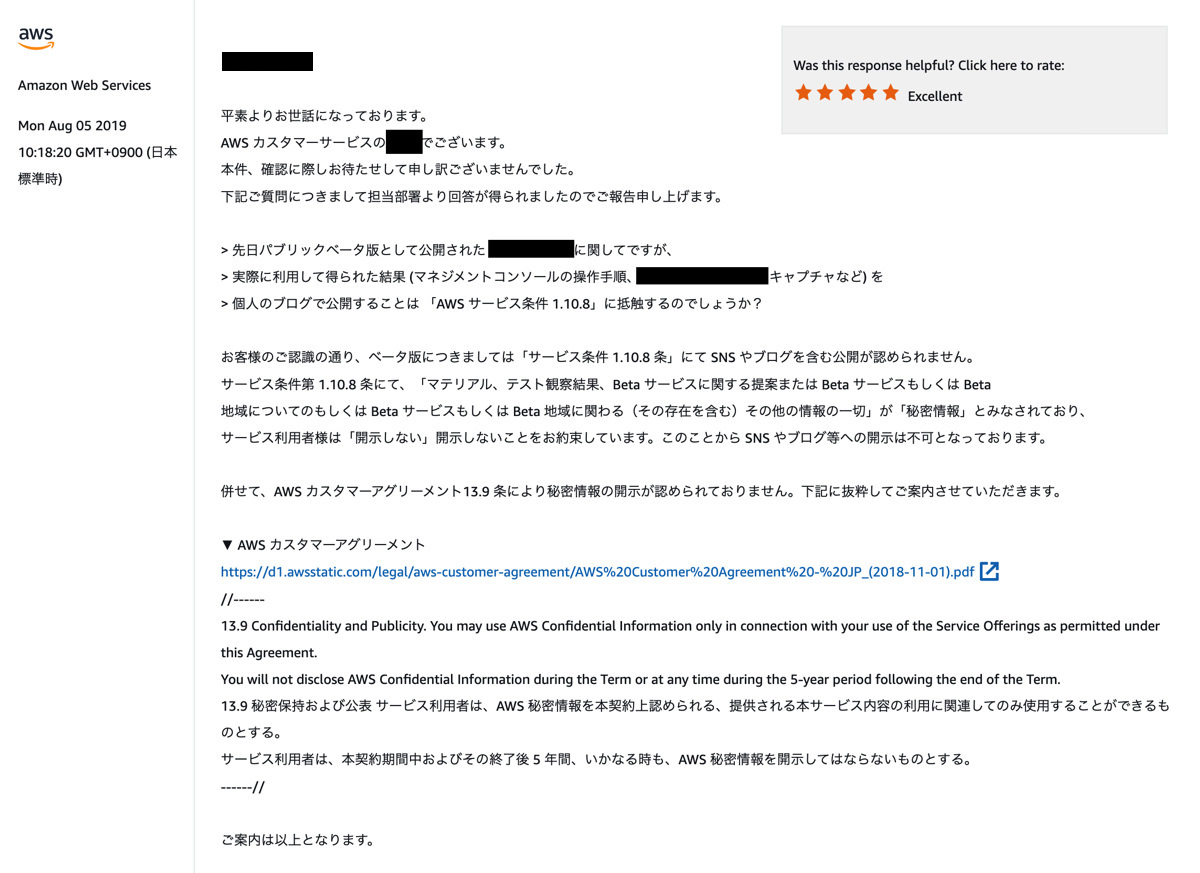Select the third rating star
The width and height of the screenshot is (1200, 873).
click(847, 92)
